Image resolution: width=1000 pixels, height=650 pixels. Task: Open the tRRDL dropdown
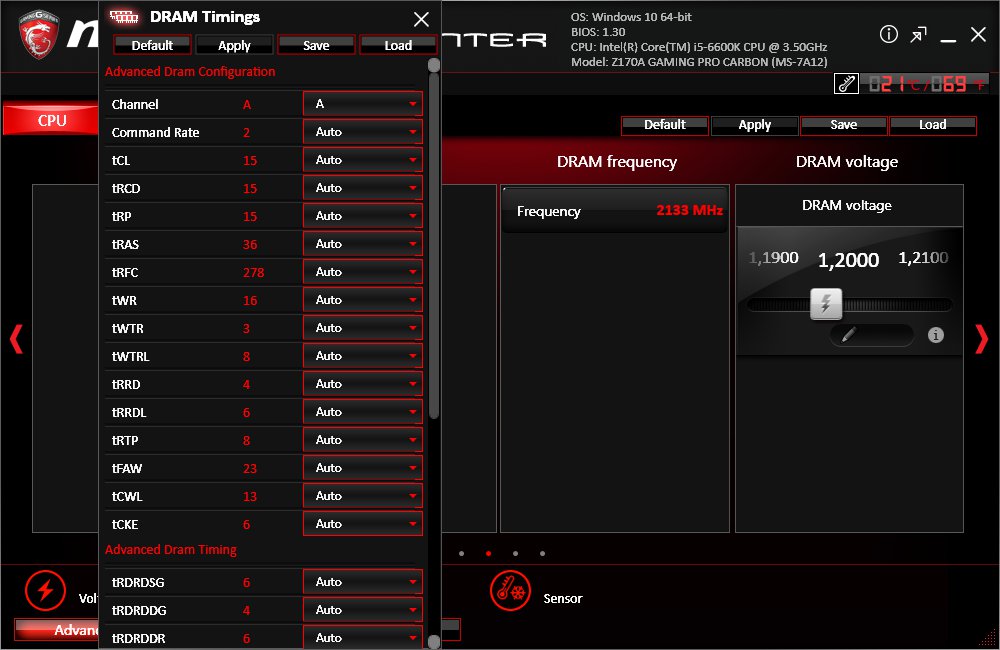pyautogui.click(x=363, y=412)
